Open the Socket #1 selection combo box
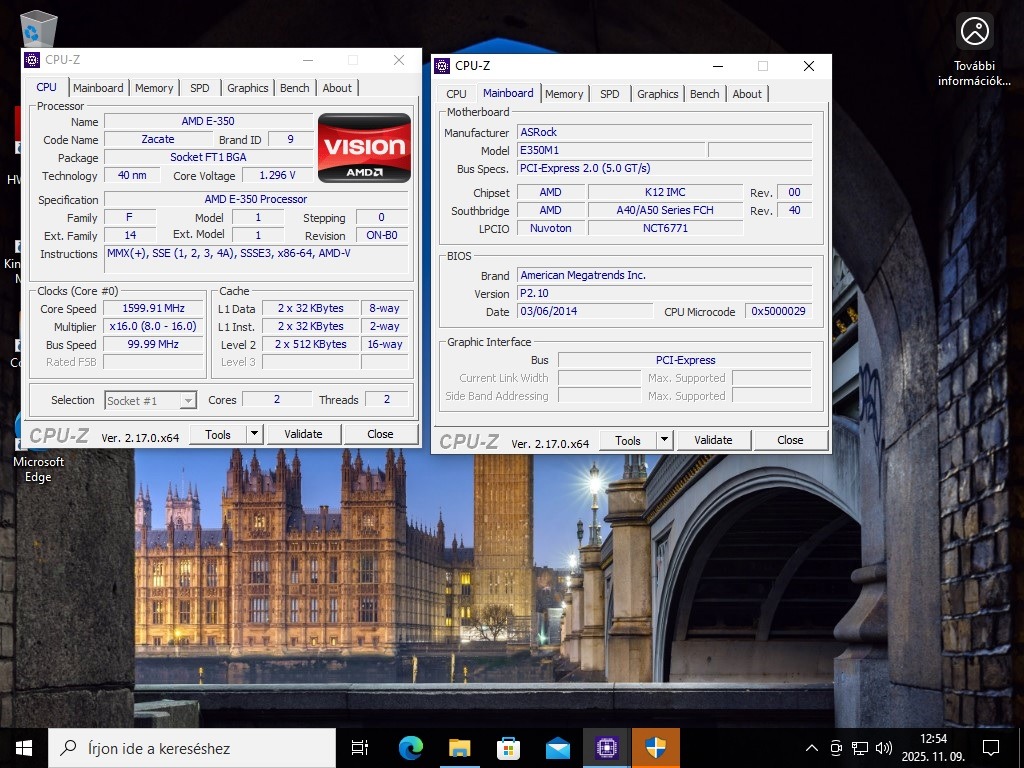Viewport: 1024px width, 768px height. 151,400
